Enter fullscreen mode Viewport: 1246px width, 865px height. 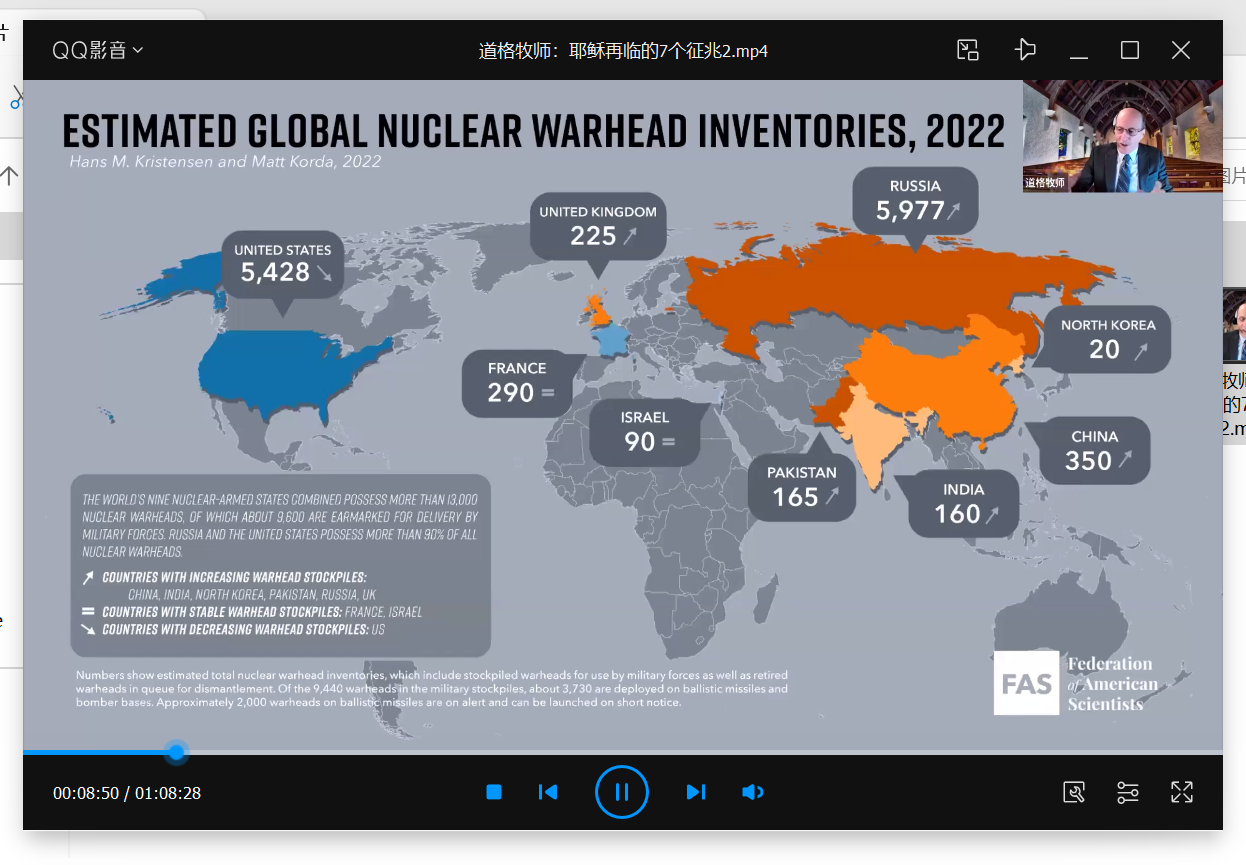(1182, 792)
